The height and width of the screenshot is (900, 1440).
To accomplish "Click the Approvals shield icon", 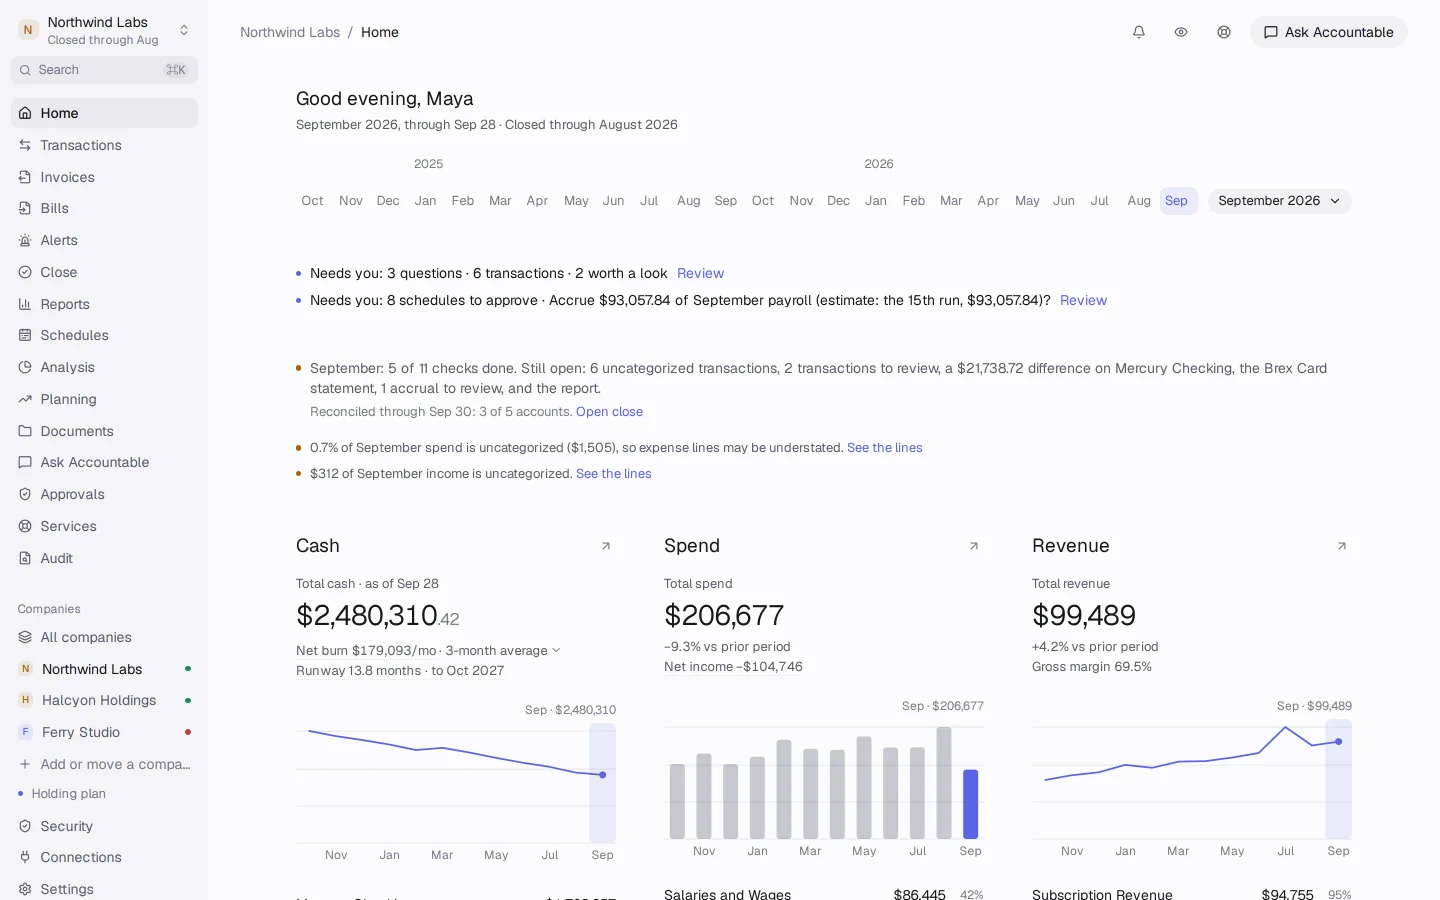I will (25, 494).
